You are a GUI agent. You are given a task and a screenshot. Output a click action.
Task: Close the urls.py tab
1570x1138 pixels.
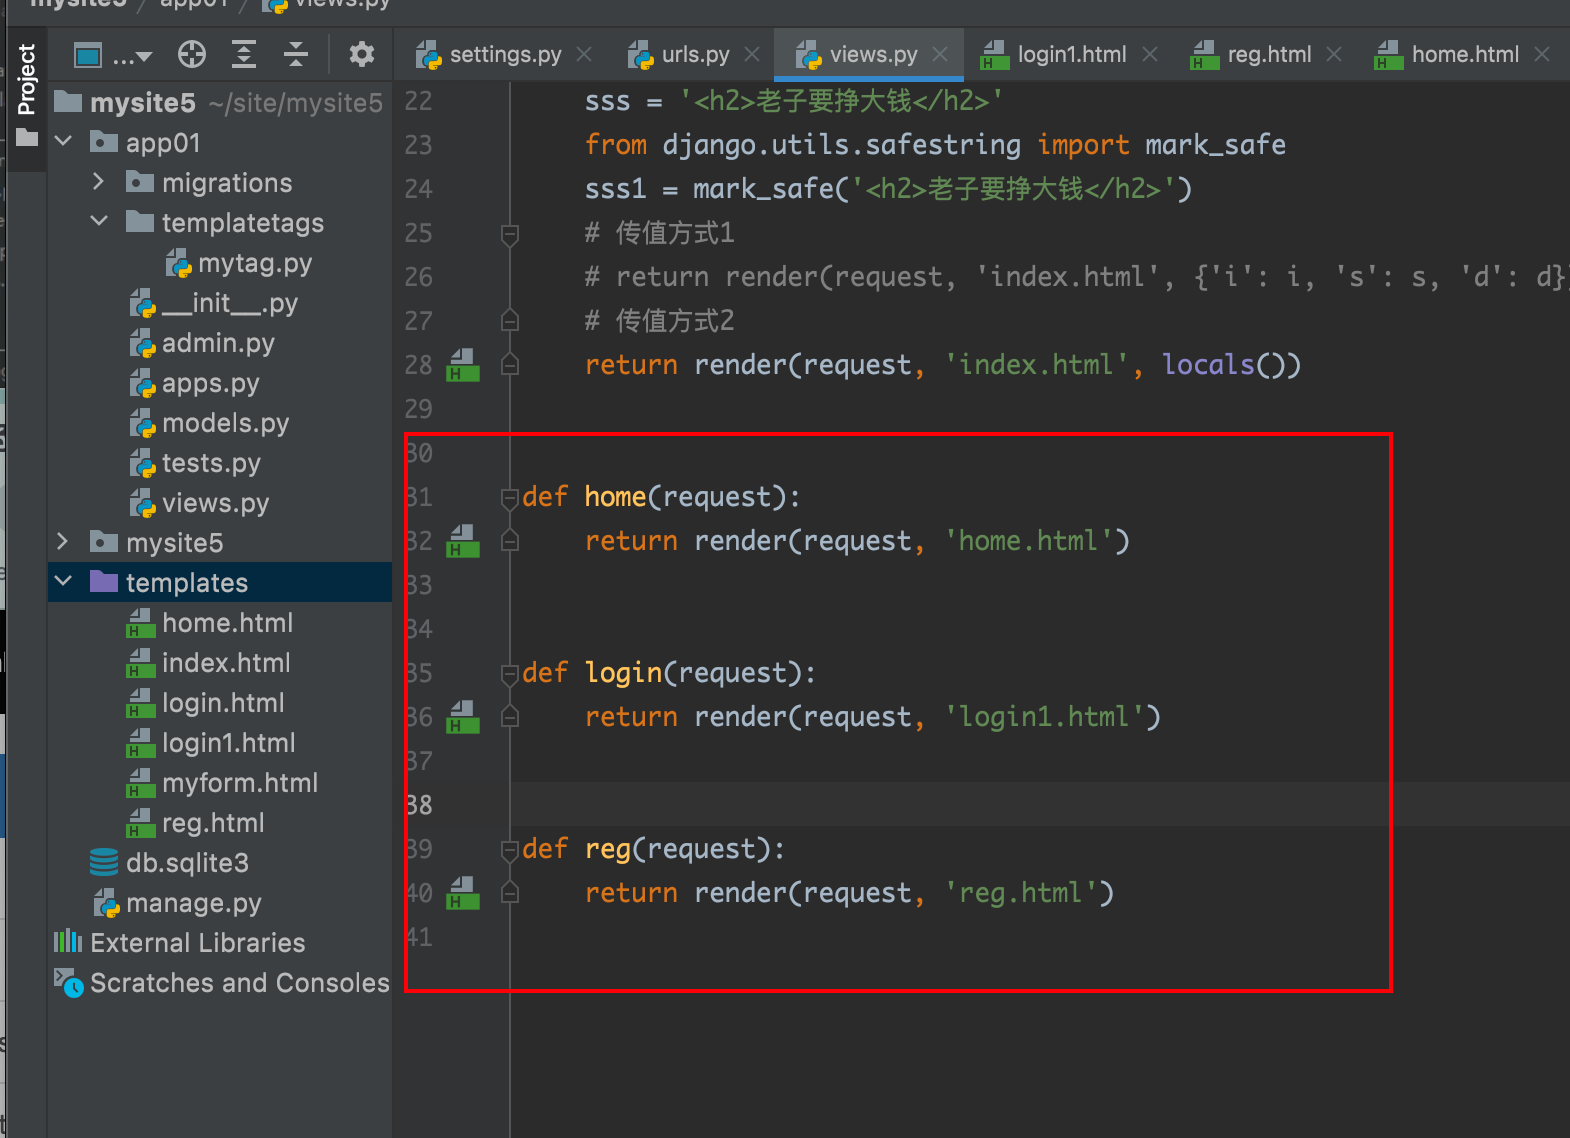pos(753,55)
